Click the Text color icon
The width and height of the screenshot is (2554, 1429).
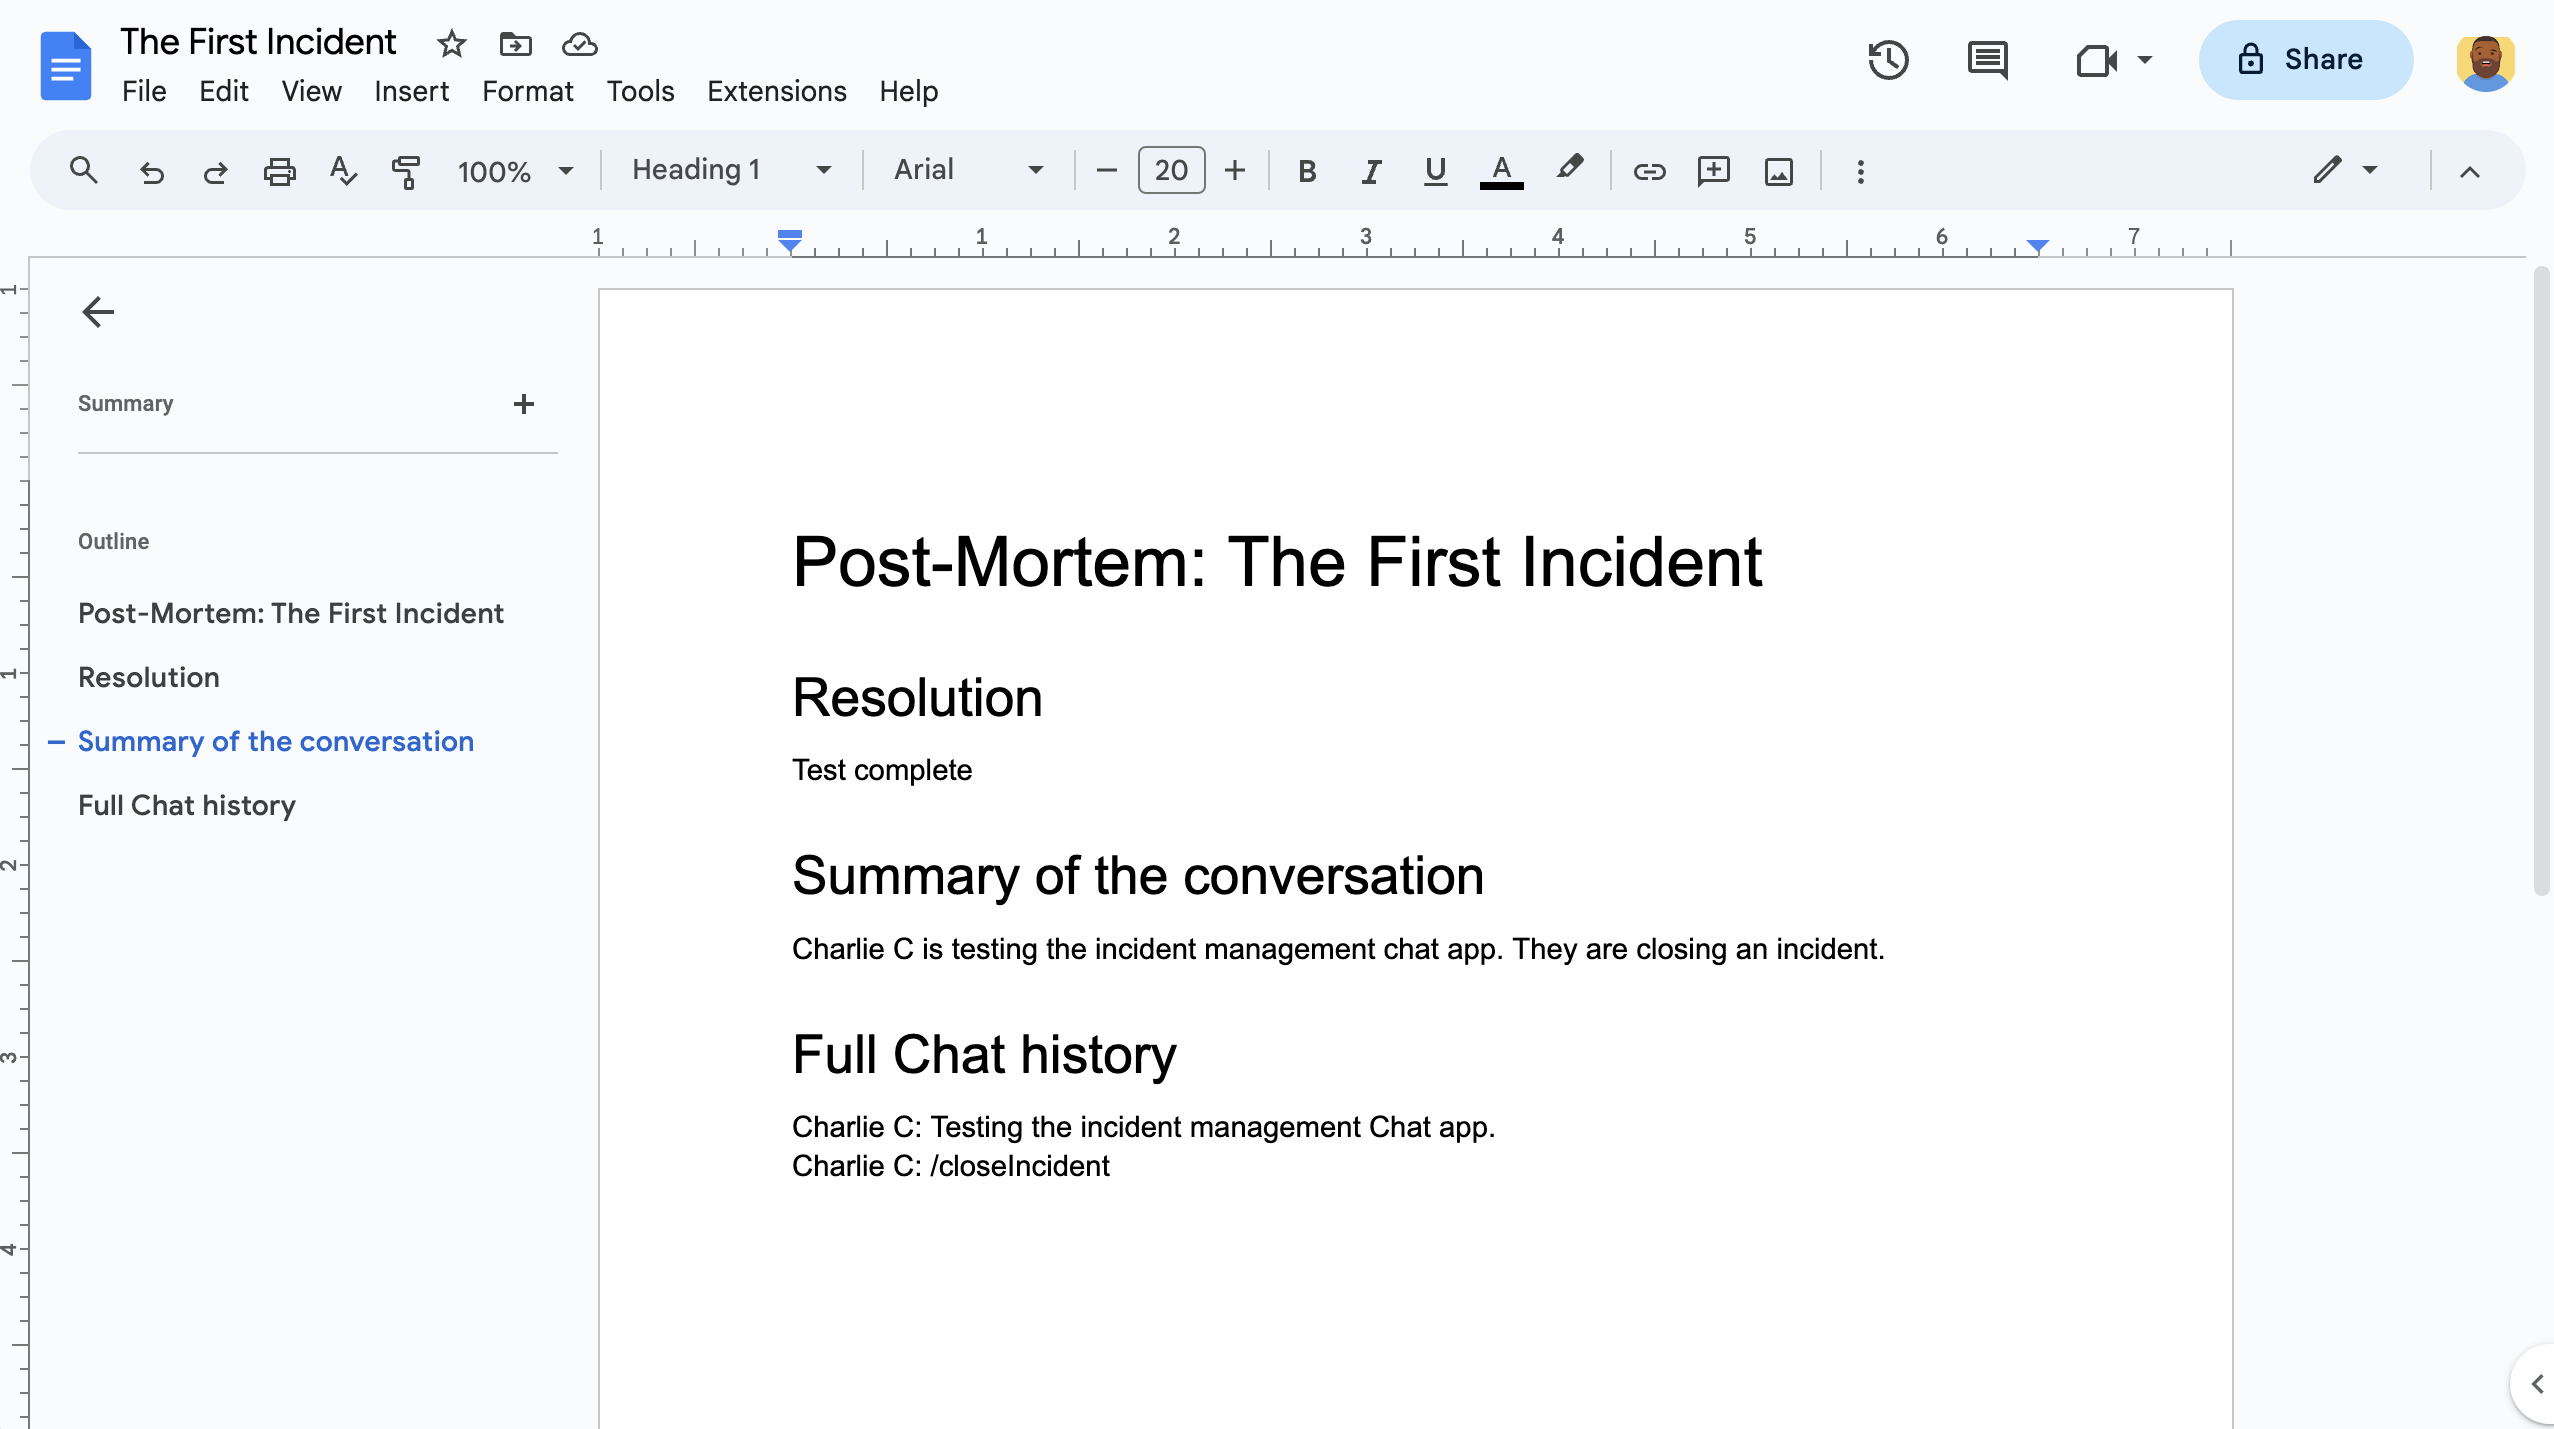1502,170
